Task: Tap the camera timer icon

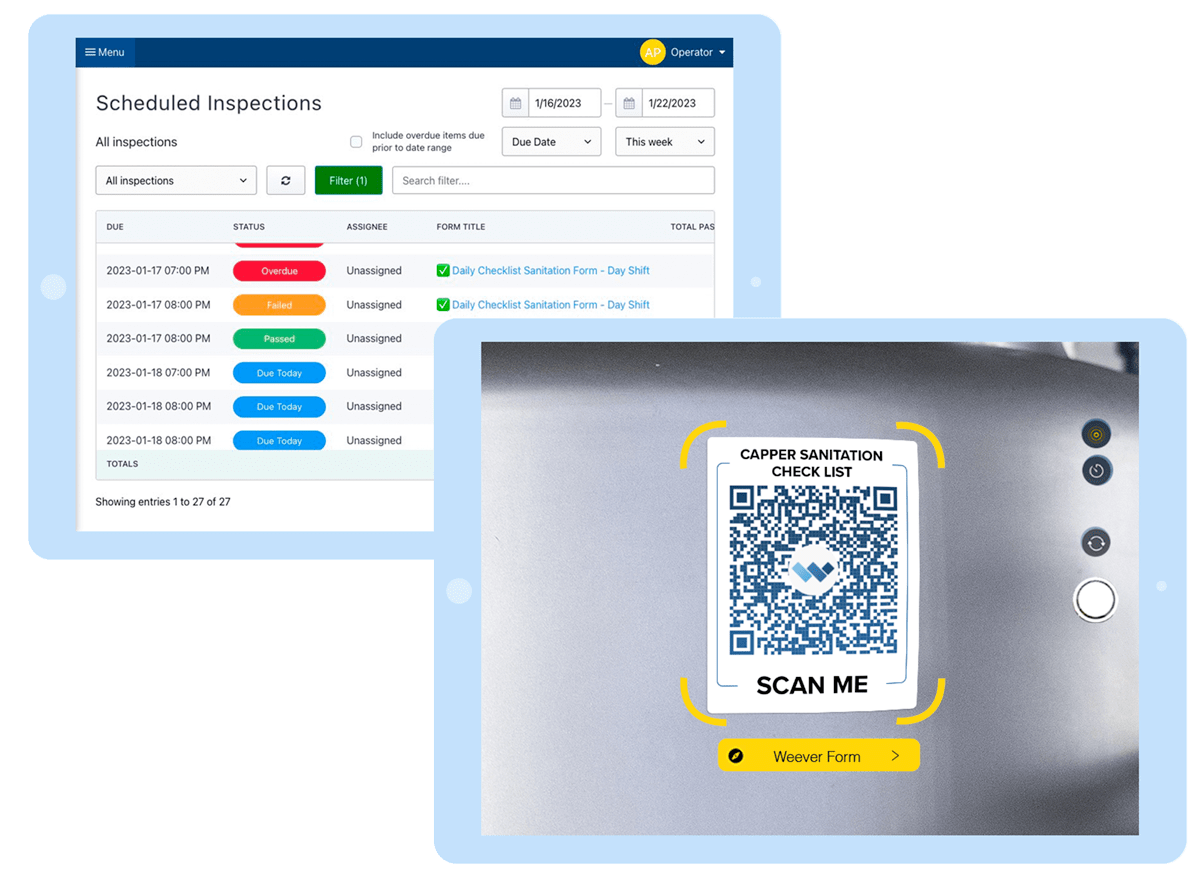Action: [x=1097, y=470]
